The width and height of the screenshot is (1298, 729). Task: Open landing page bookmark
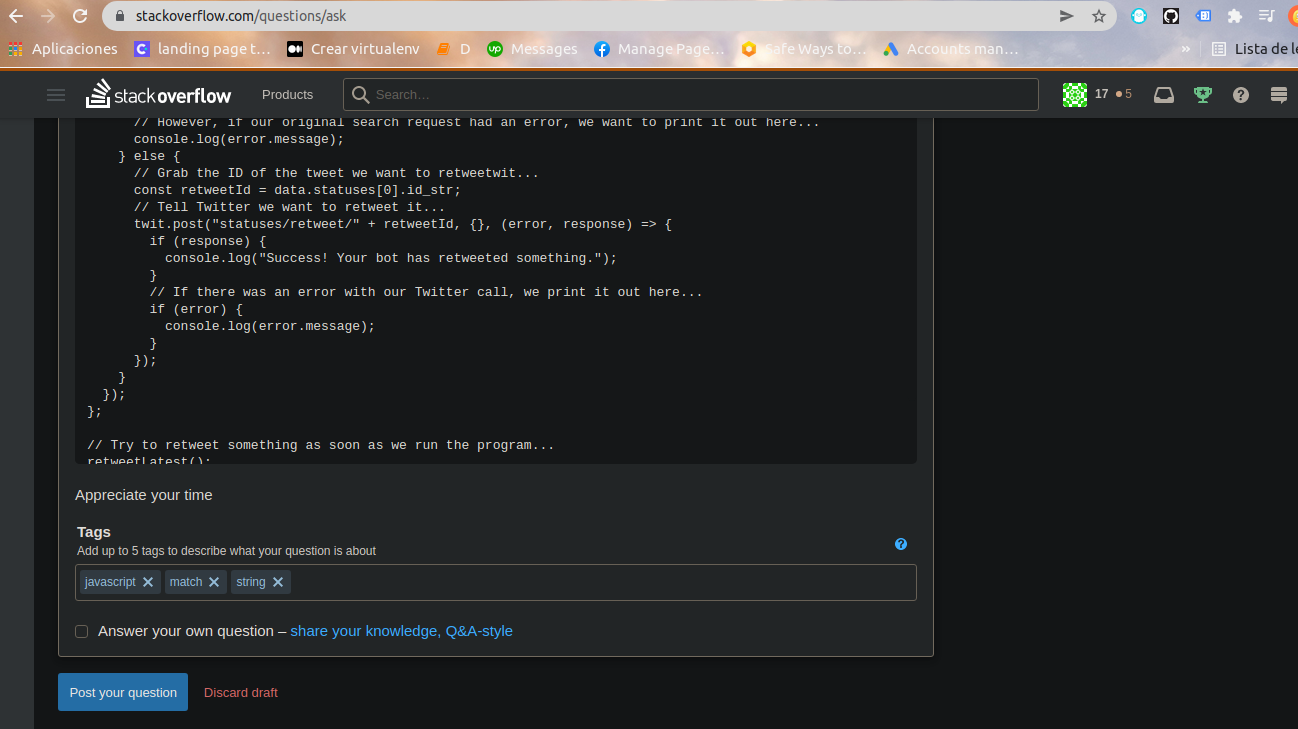[202, 49]
